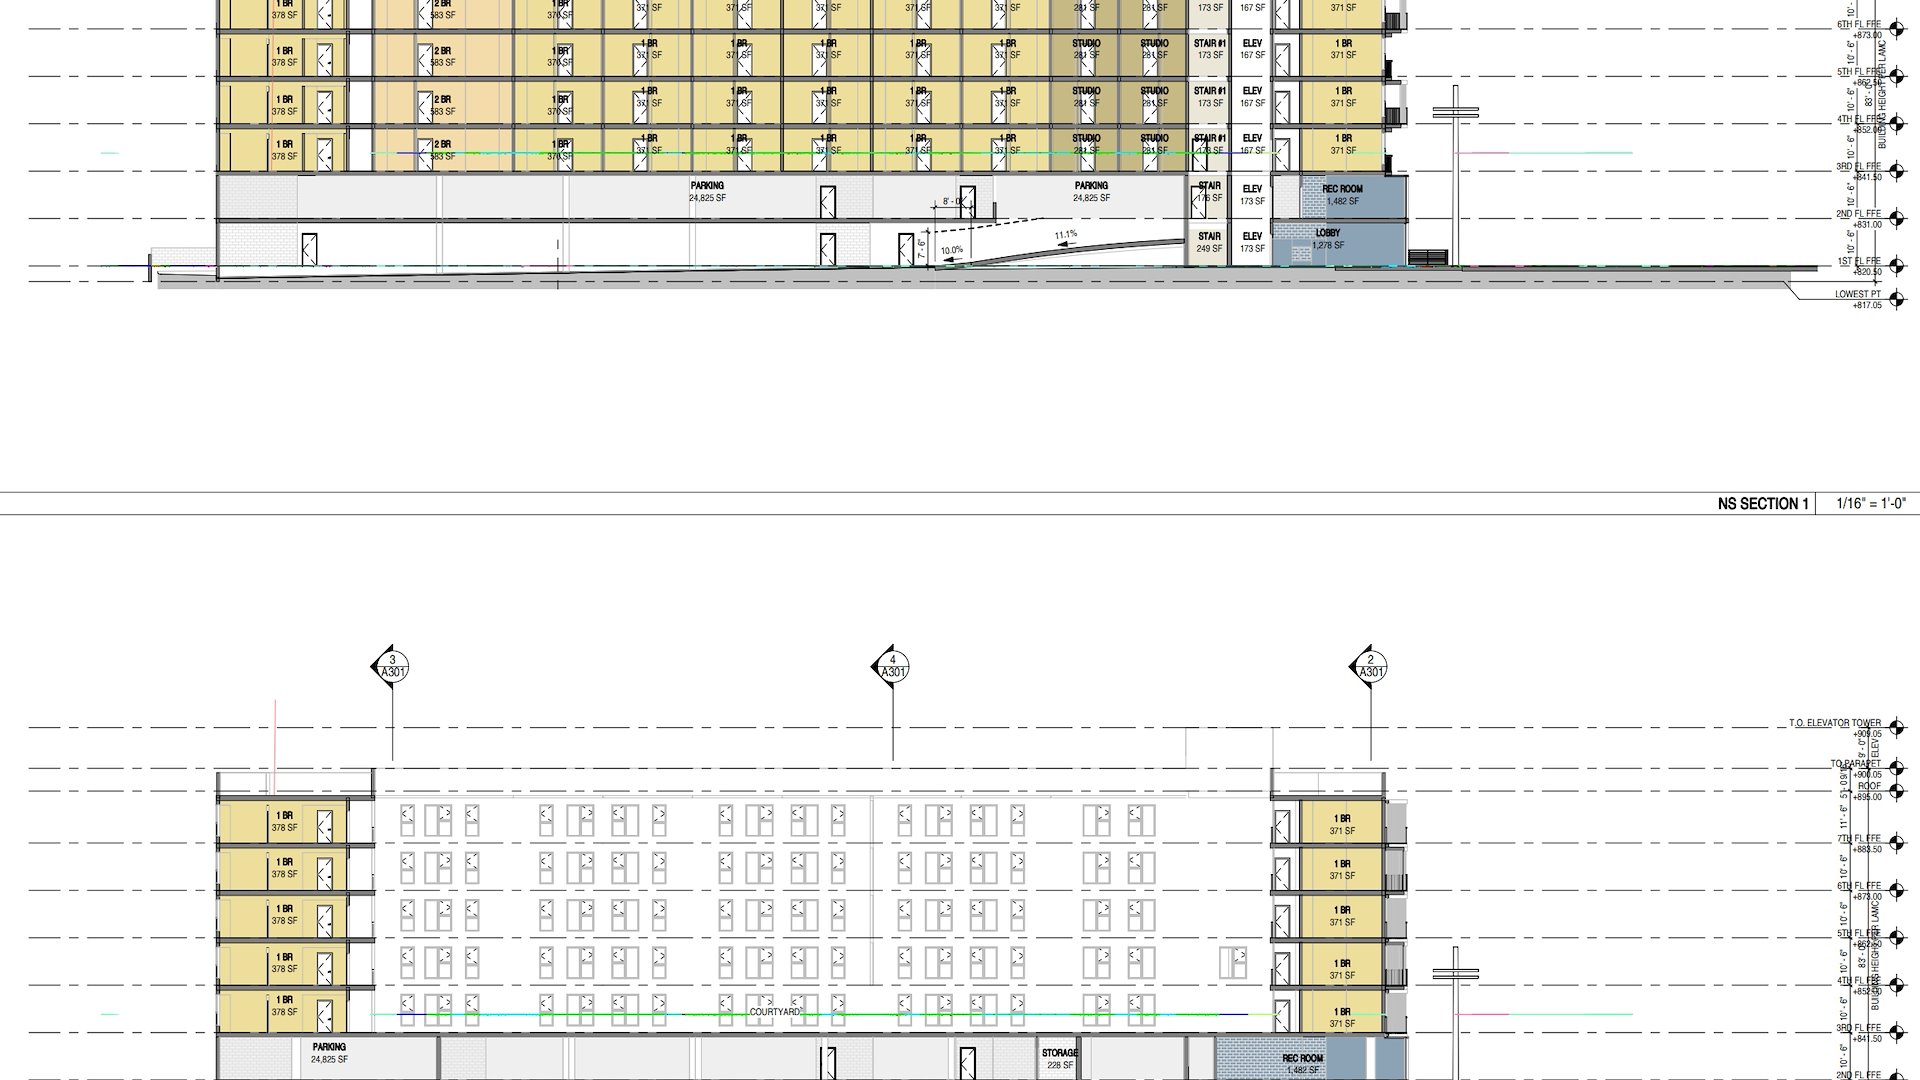Click the LOBBY 1,278 SF room label
1920x1080 pixels.
pos(1327,239)
